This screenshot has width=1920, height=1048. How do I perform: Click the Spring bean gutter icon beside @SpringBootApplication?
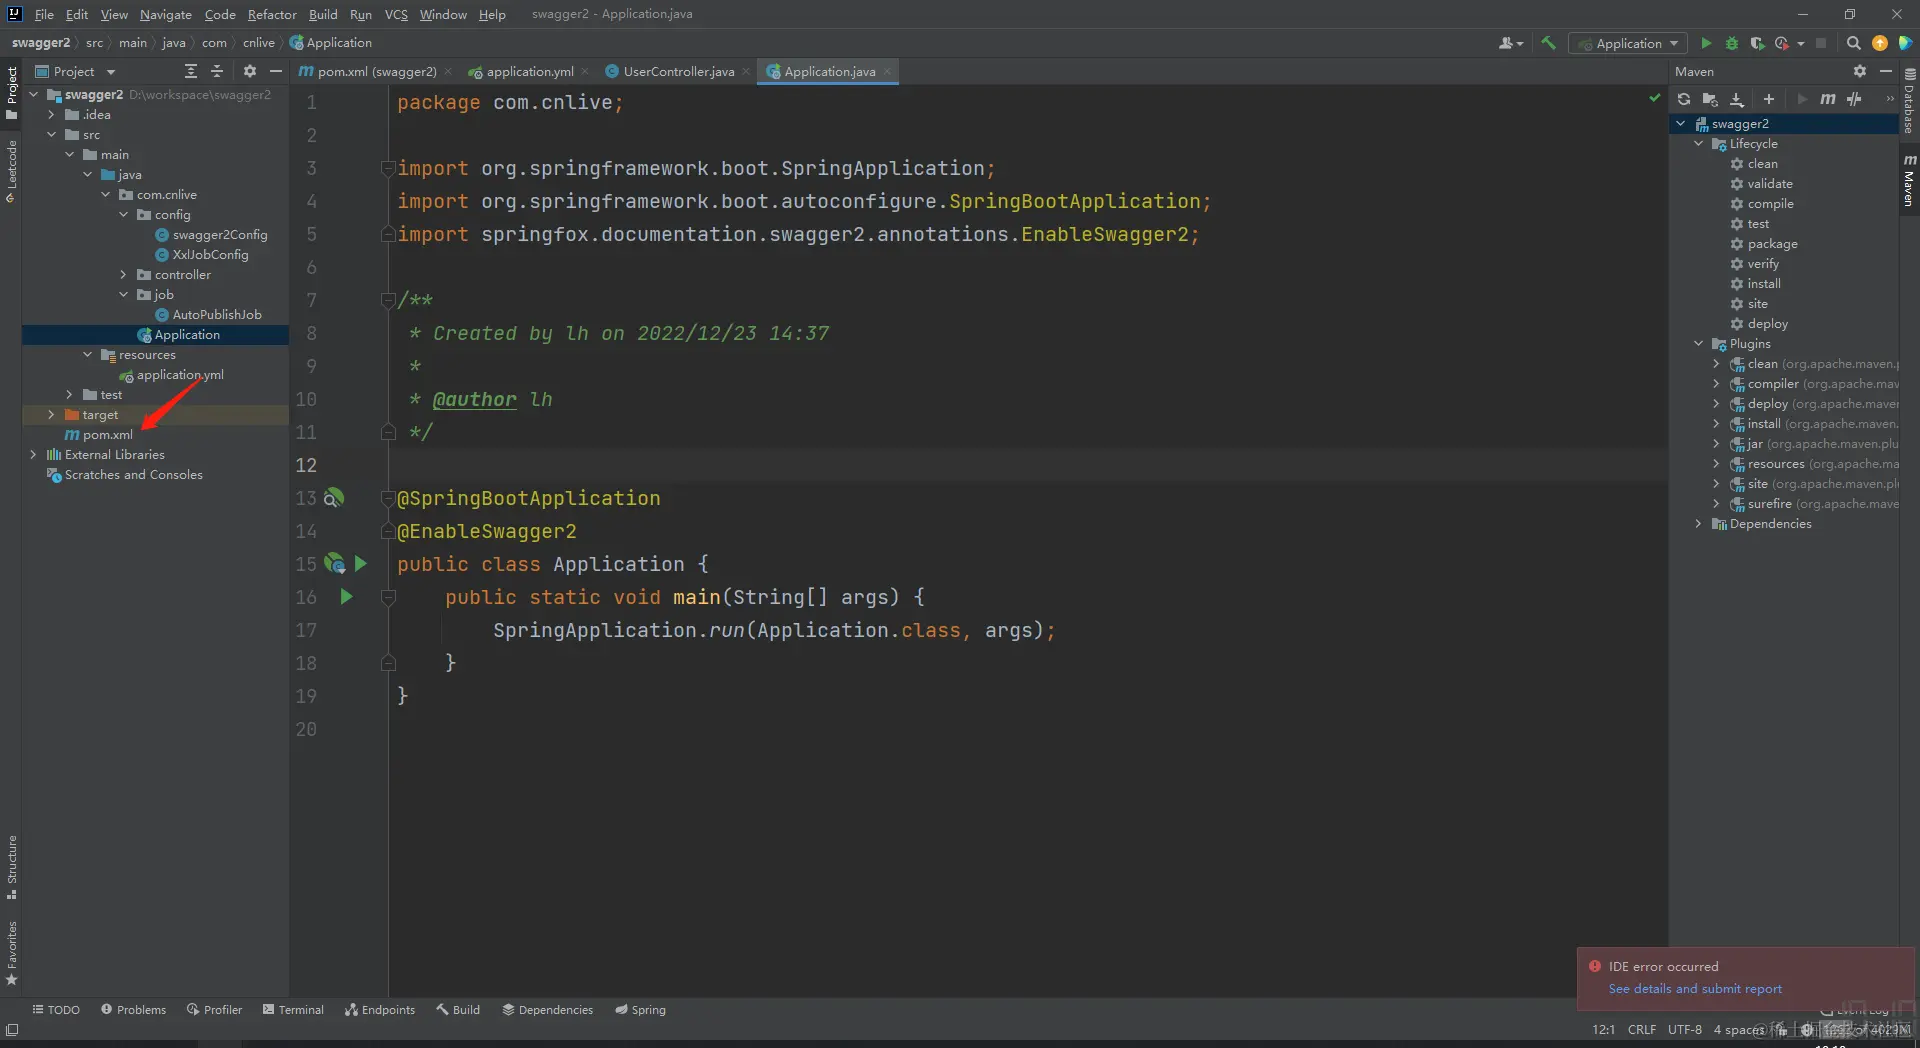point(334,498)
